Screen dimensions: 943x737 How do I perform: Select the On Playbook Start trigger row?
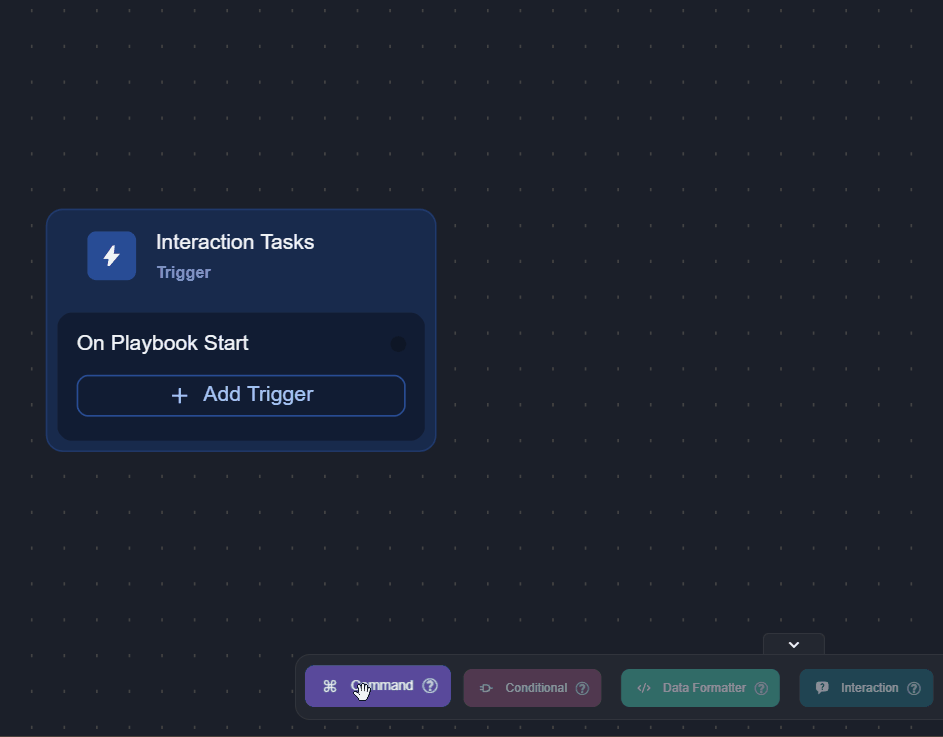200,344
